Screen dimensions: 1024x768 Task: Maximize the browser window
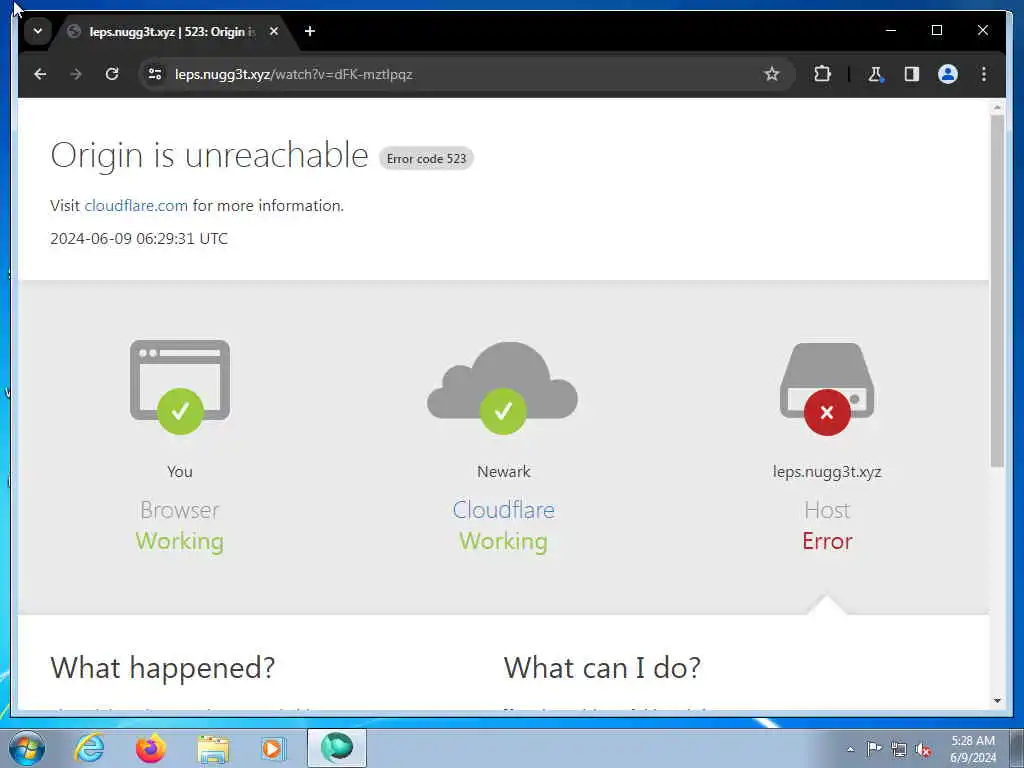936,30
